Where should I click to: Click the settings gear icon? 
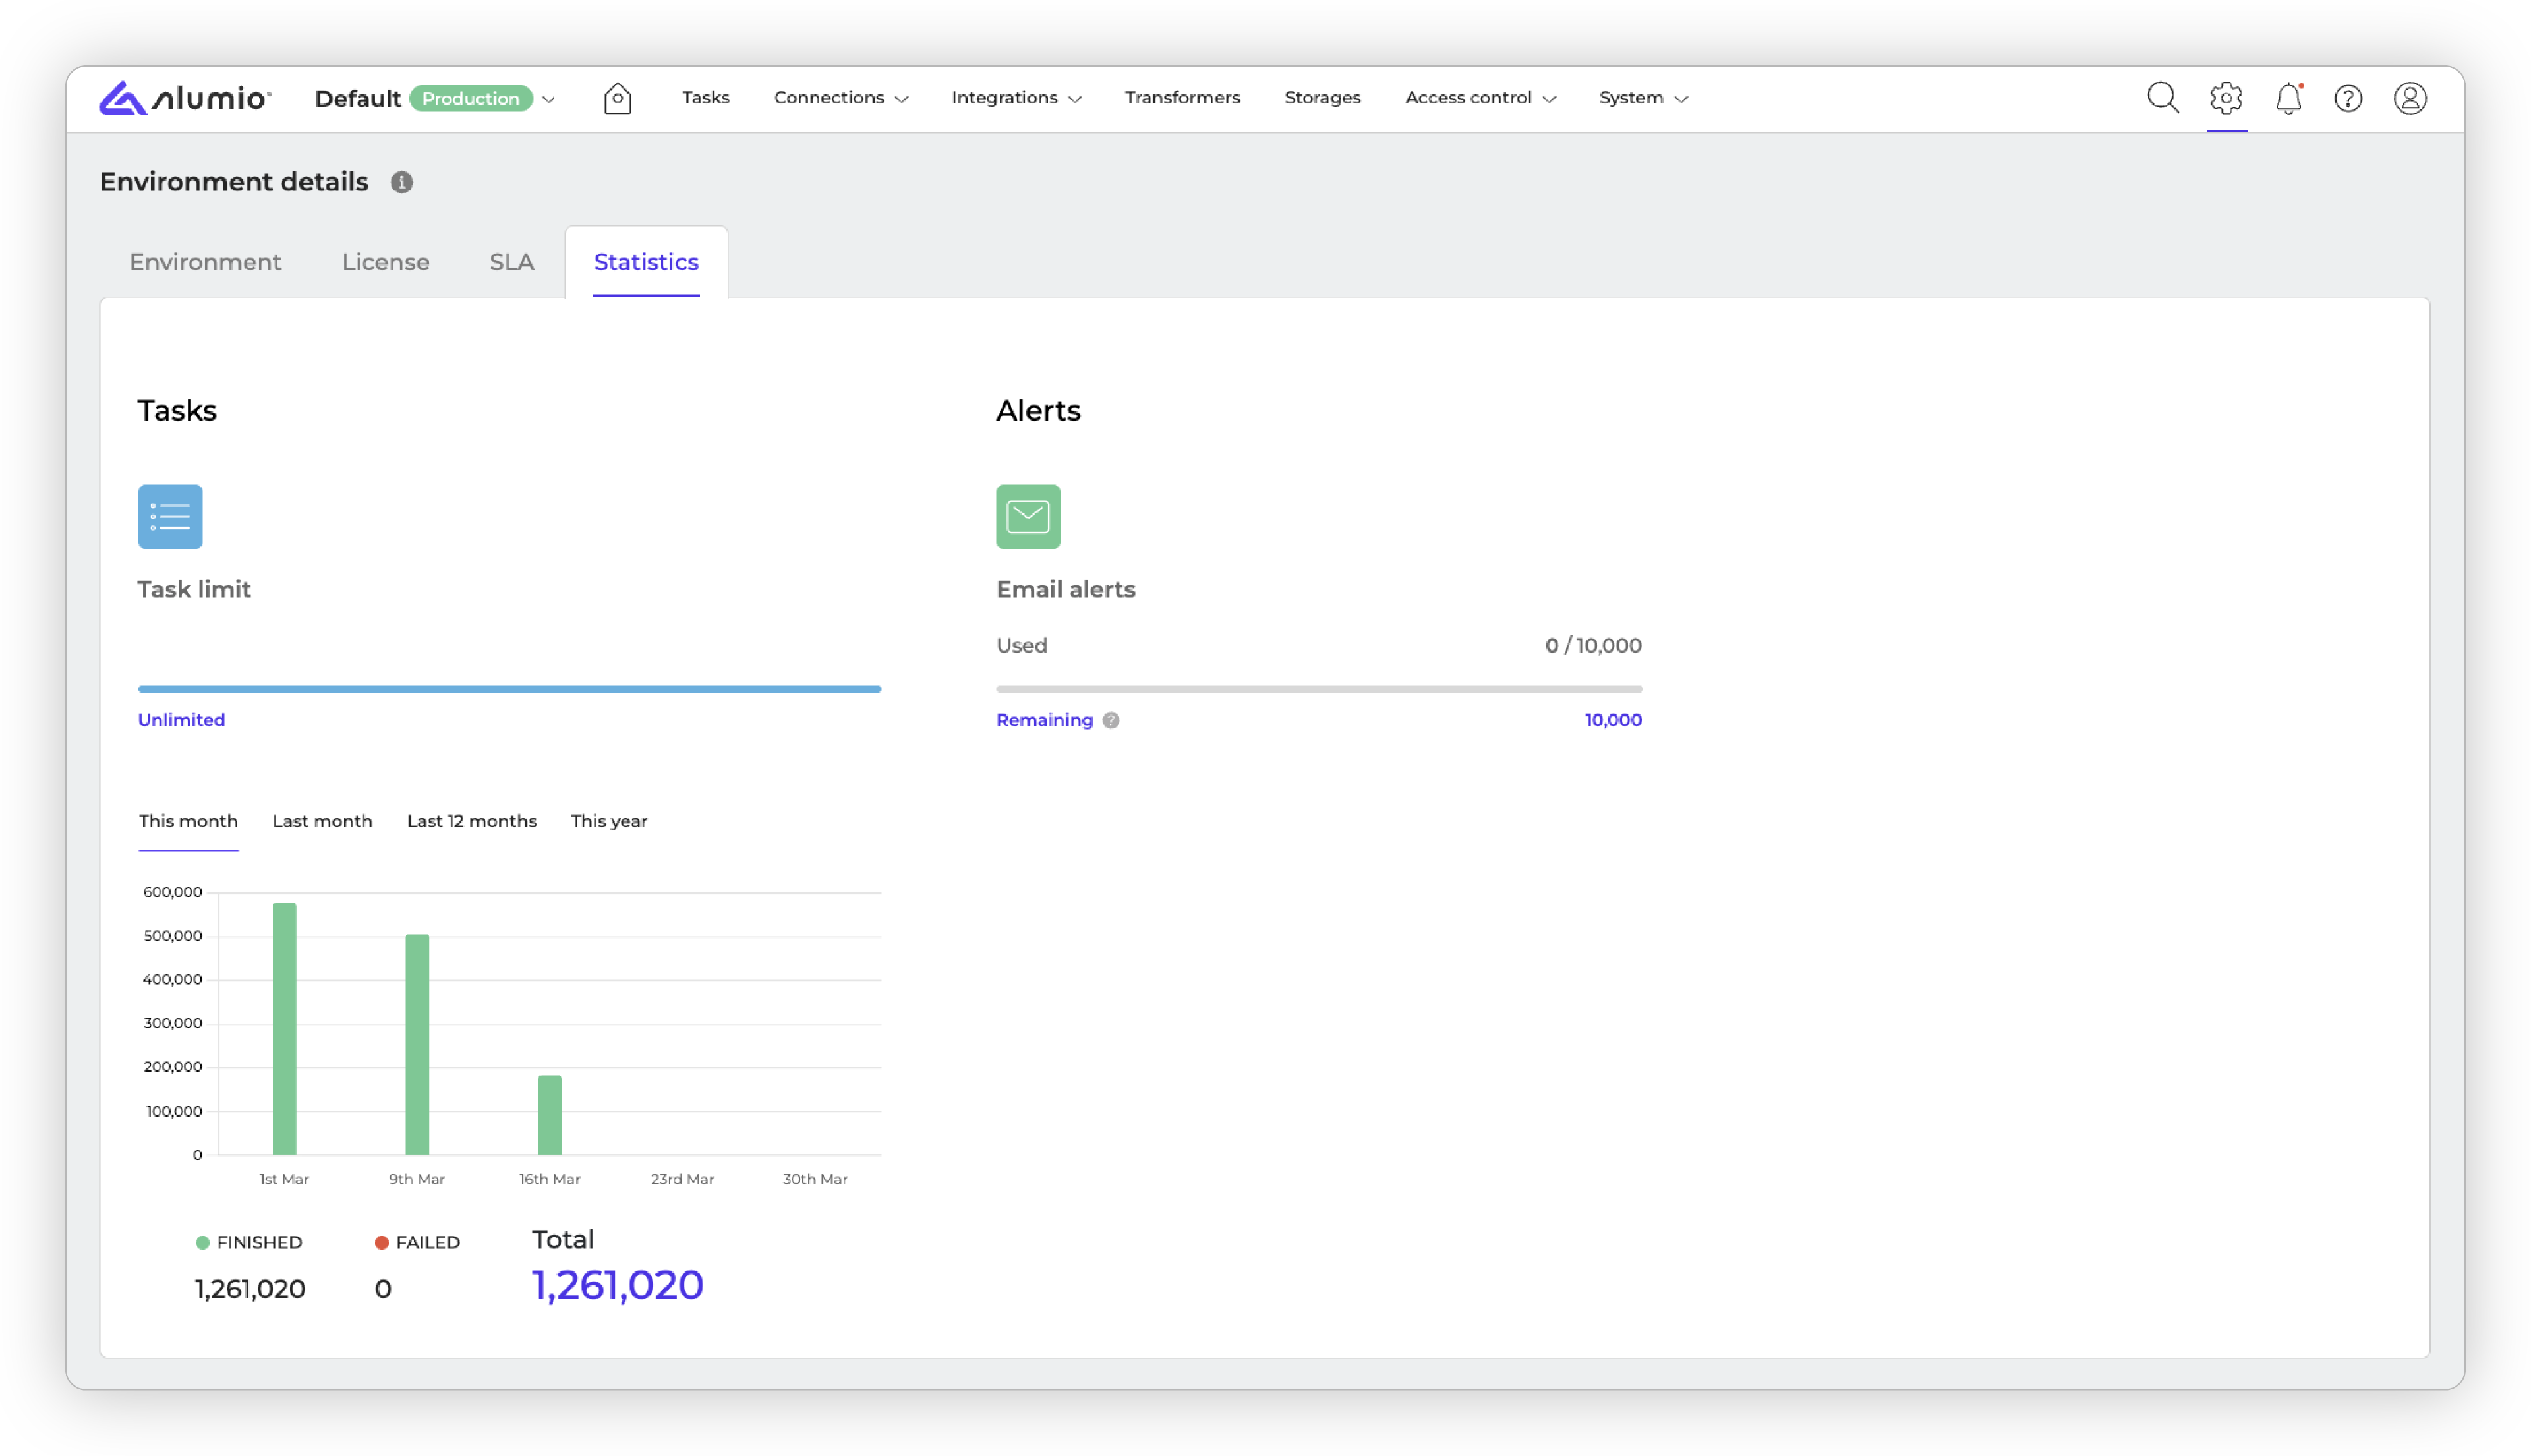coord(2226,98)
